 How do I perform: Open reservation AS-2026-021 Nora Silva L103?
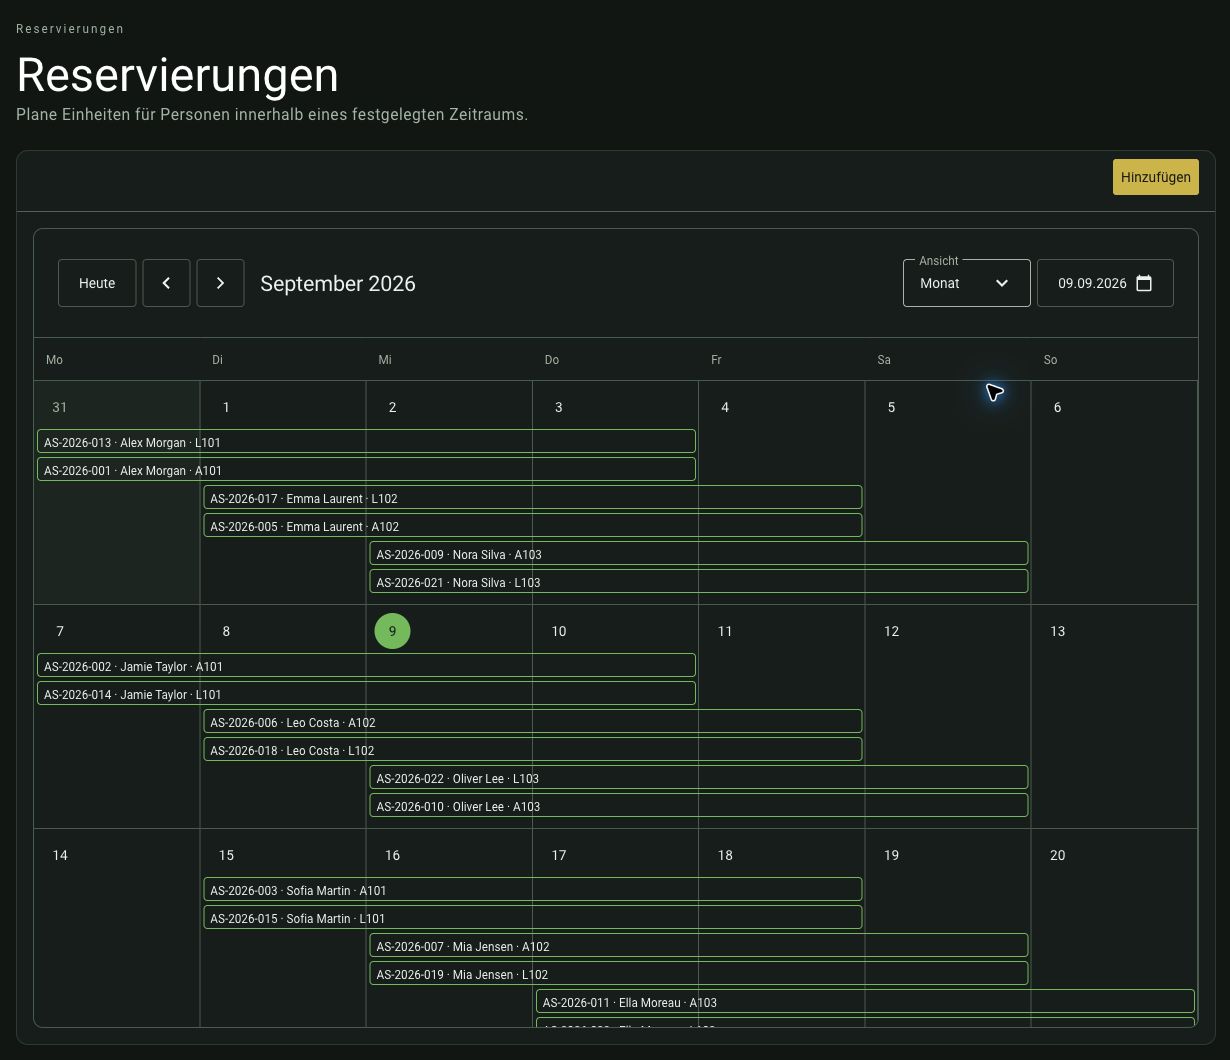tap(699, 581)
